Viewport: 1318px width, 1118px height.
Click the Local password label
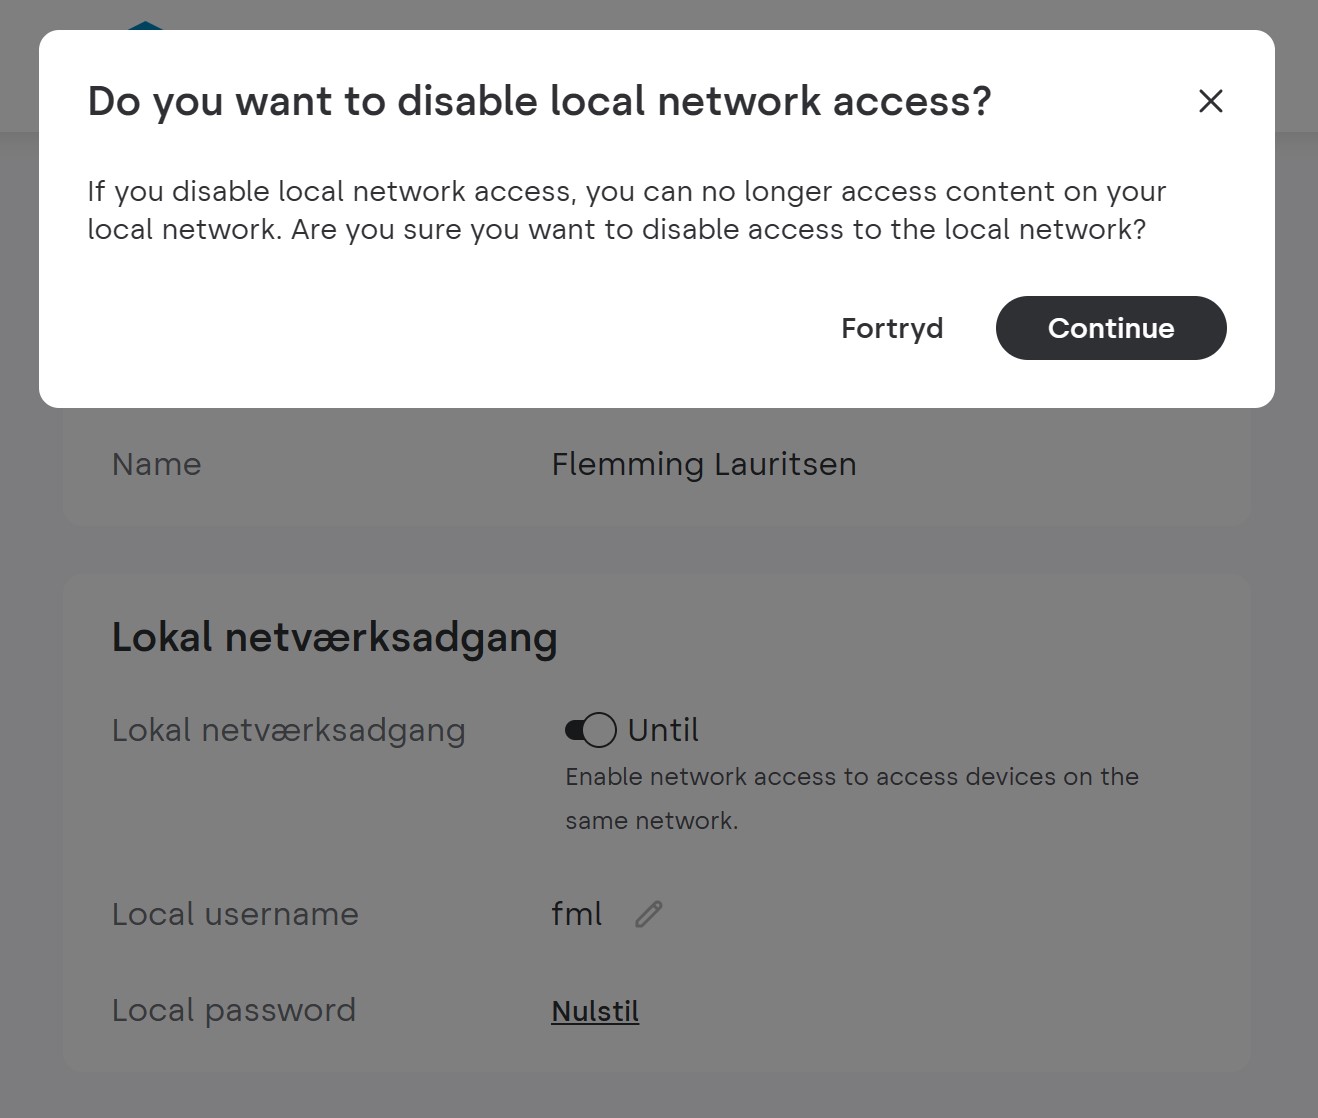click(234, 1010)
